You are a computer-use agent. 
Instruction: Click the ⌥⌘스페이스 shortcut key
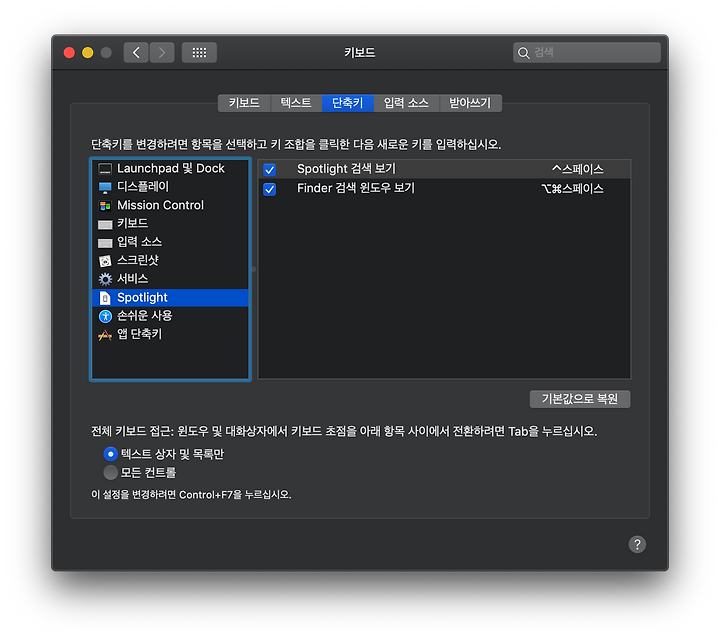pos(573,189)
